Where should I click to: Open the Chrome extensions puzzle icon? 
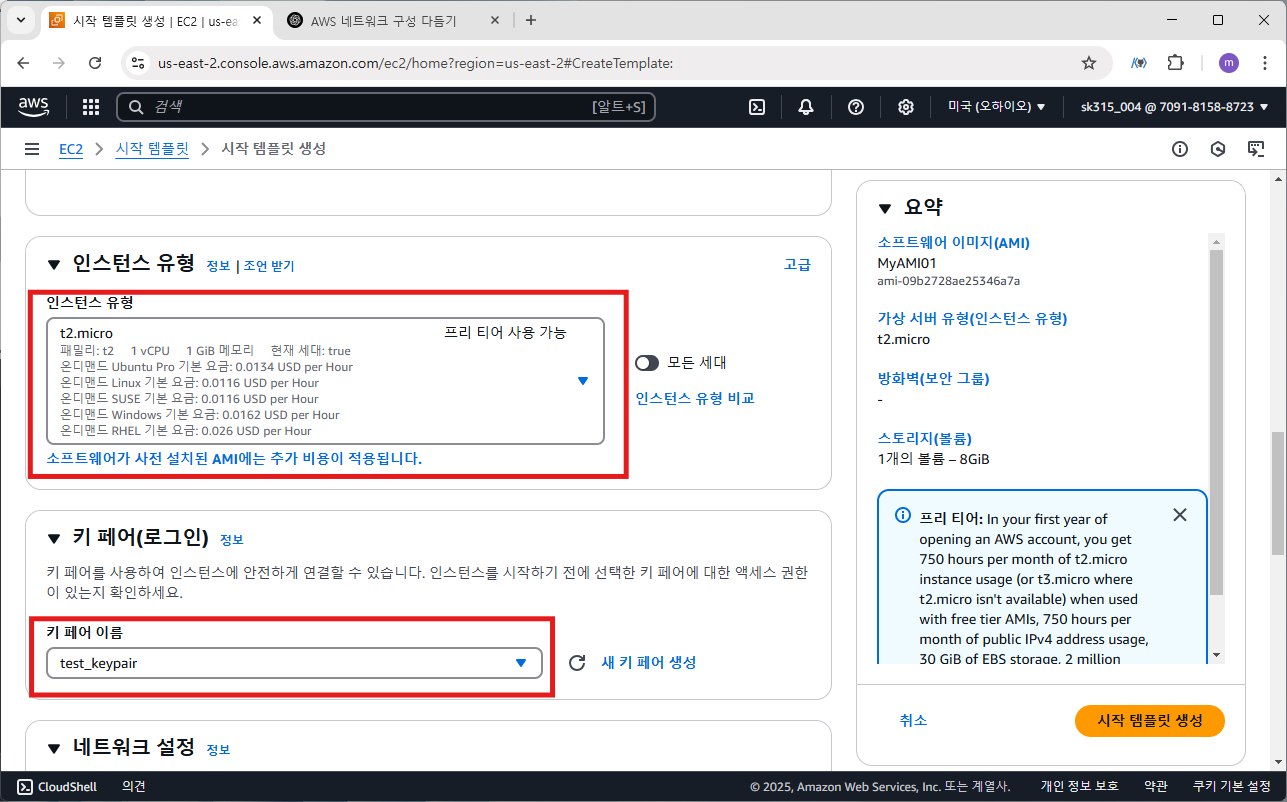1176,63
